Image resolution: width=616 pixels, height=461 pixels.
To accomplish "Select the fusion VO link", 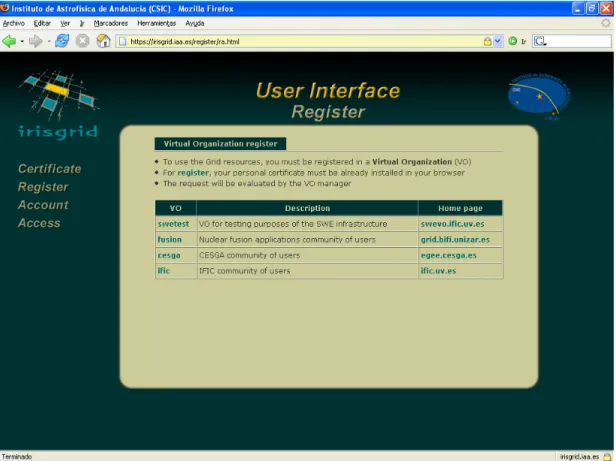I will [170, 239].
